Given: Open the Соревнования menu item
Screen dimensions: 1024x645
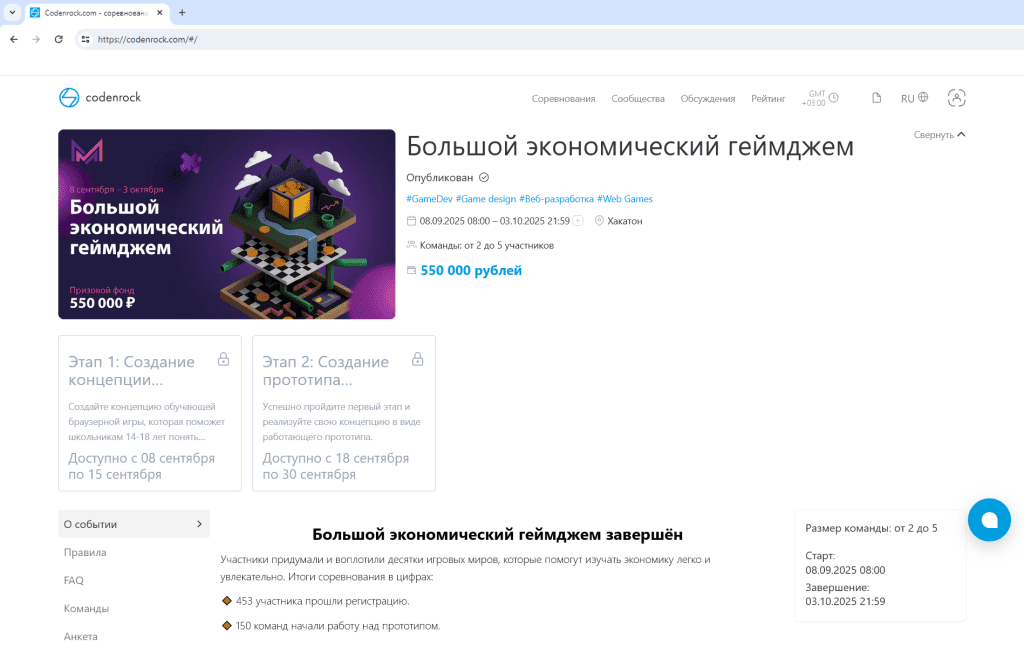Looking at the screenshot, I should click(x=563, y=99).
